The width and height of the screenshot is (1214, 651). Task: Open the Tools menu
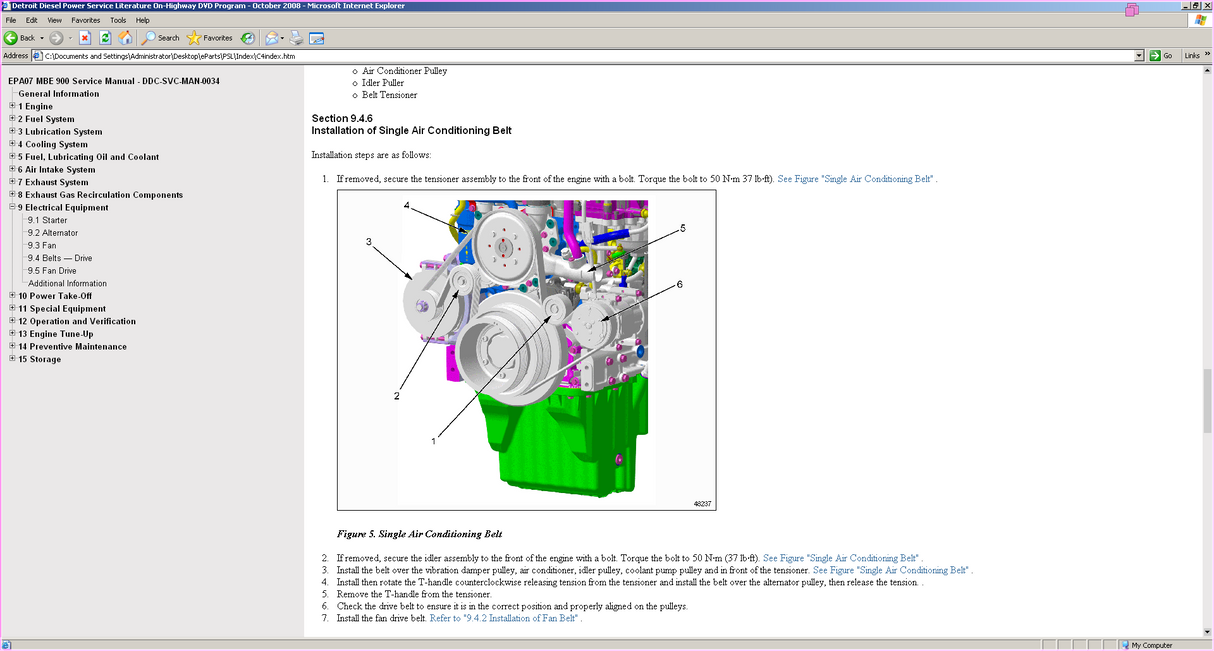pyautogui.click(x=118, y=20)
